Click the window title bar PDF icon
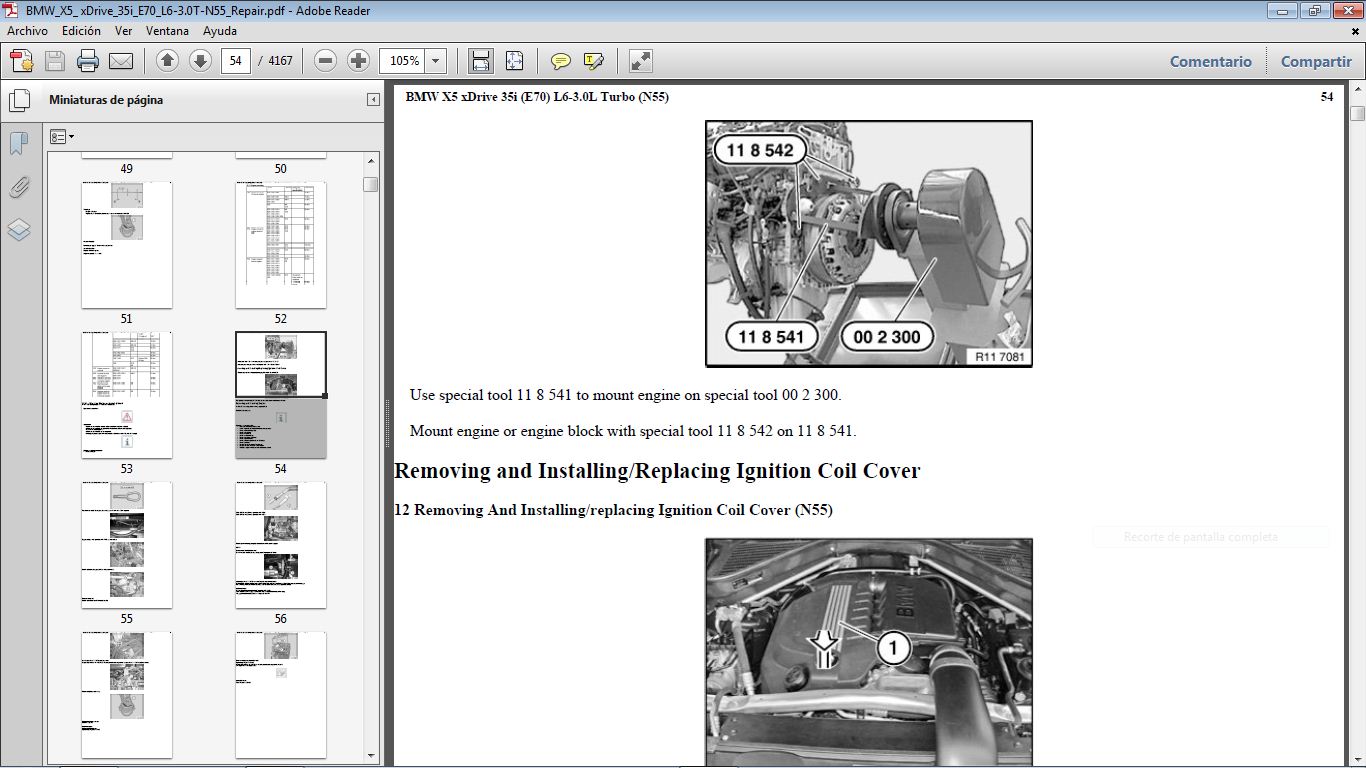1366x768 pixels. pos(13,11)
